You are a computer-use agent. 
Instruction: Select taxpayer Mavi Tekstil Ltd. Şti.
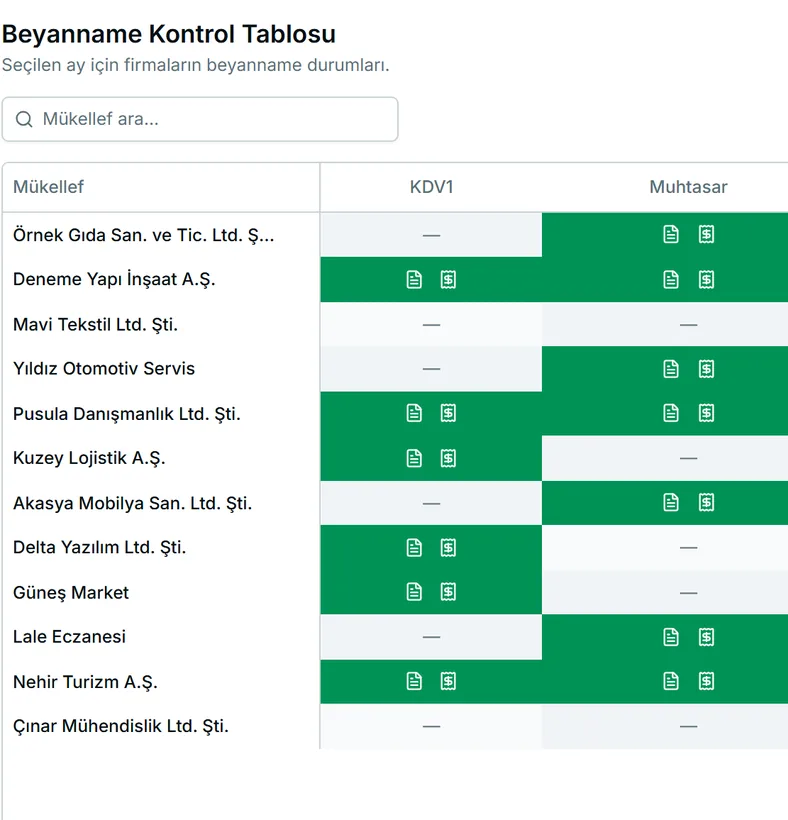click(x=95, y=324)
